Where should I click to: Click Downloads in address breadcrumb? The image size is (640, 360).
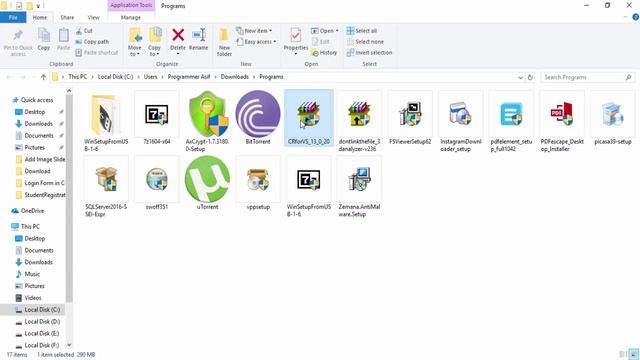click(235, 77)
